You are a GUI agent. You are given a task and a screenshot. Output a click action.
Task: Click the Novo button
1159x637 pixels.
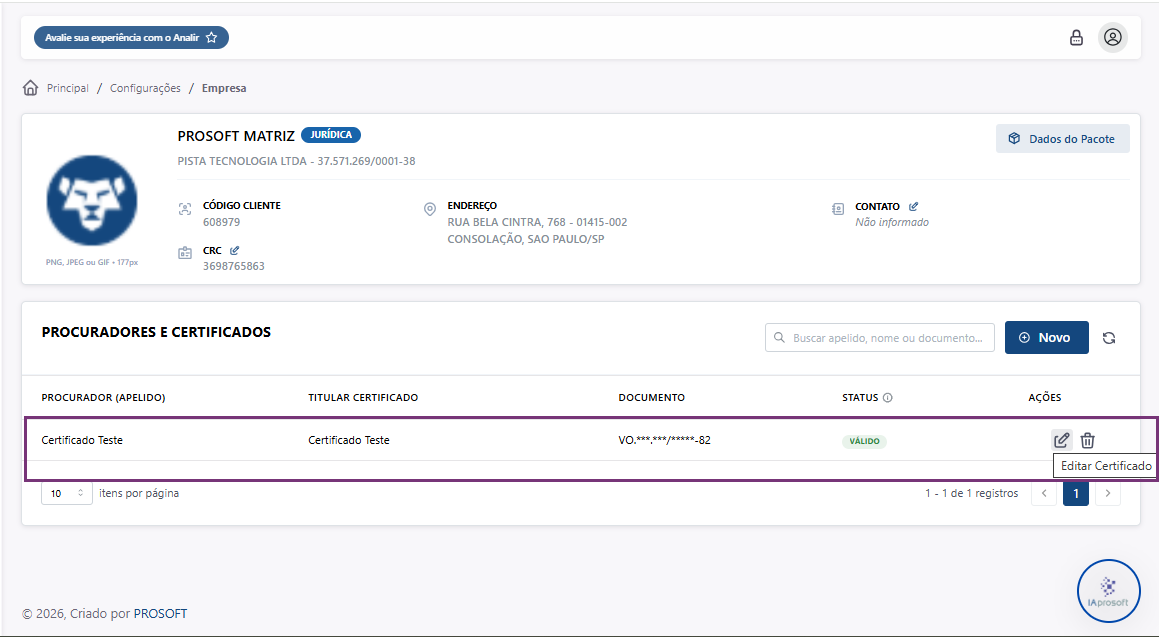pos(1046,337)
